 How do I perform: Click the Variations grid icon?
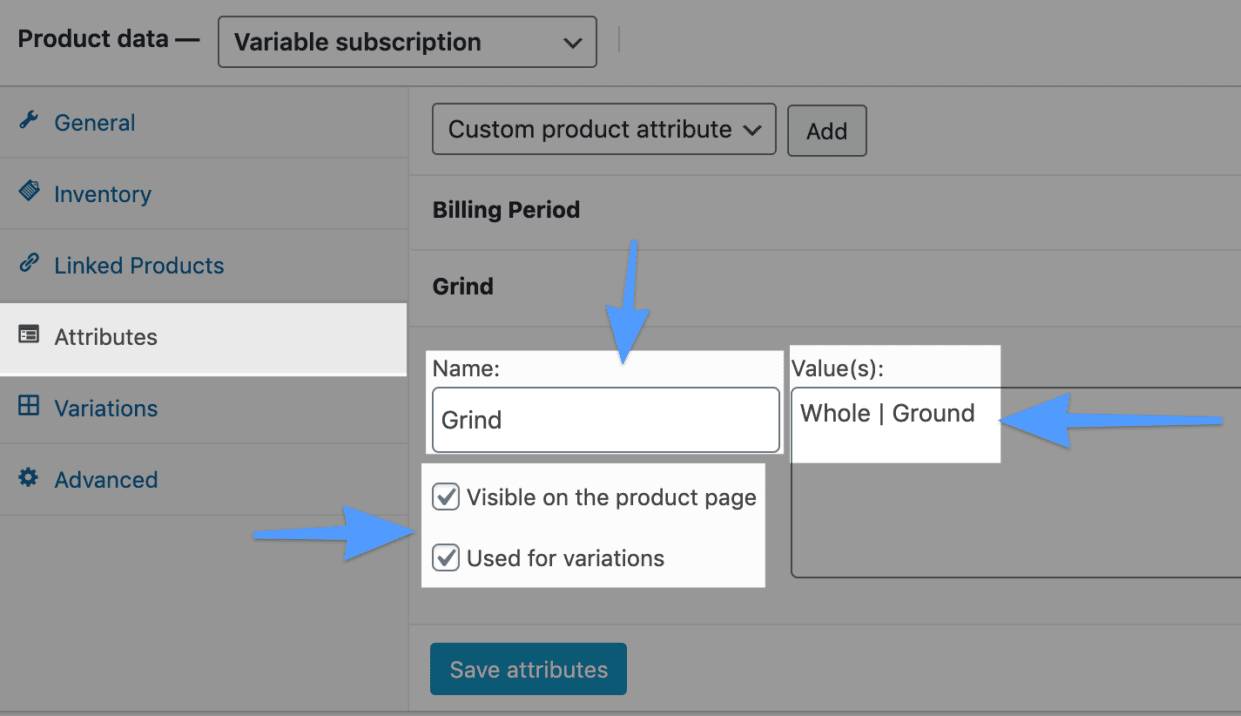click(x=29, y=406)
